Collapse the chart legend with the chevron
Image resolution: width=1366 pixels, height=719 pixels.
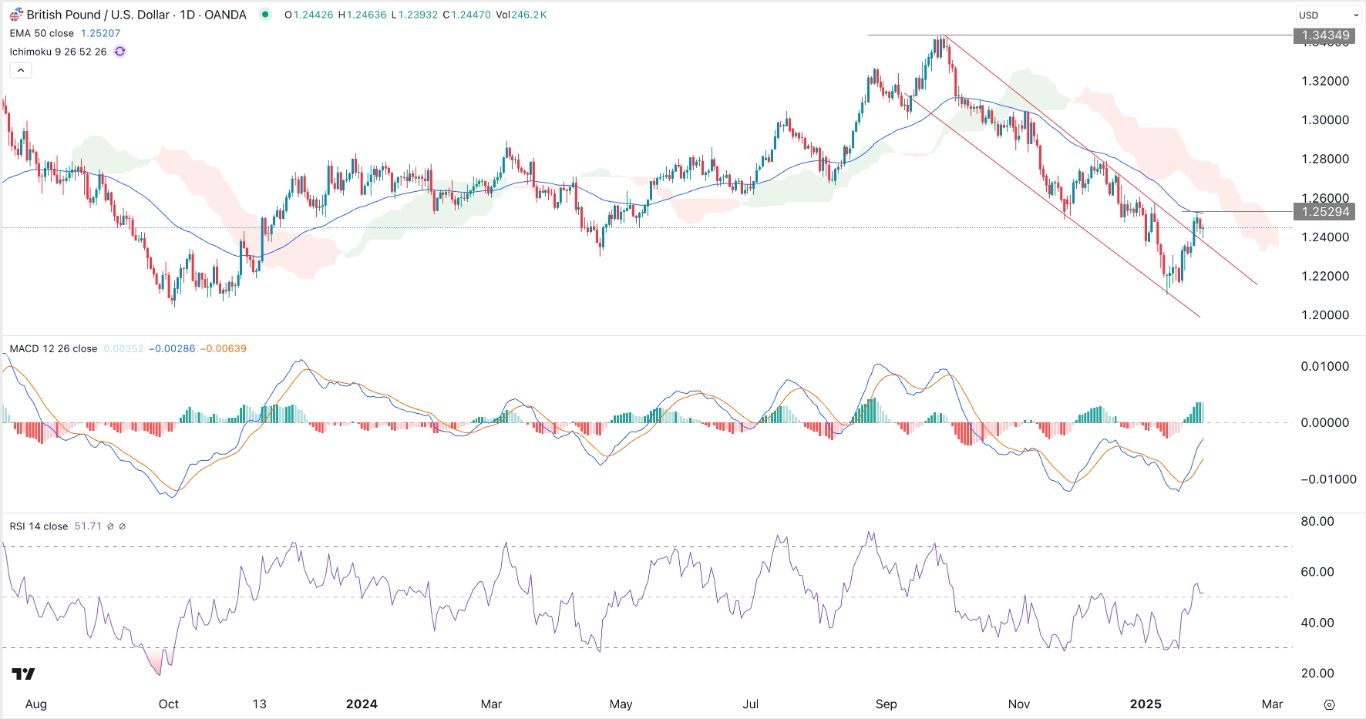click(19, 69)
